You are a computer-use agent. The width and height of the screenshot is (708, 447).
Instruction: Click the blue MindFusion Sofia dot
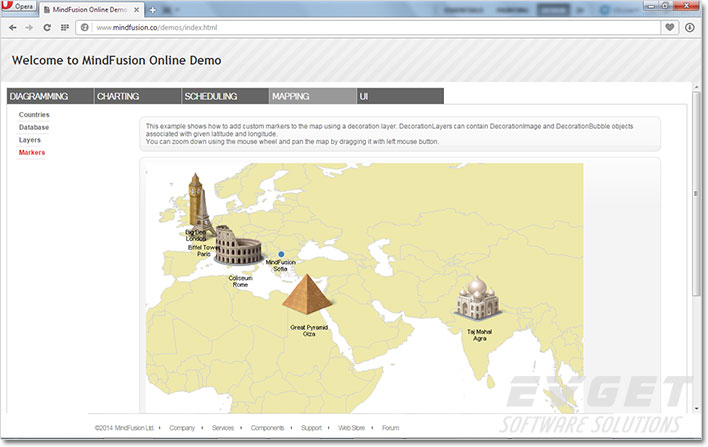point(281,254)
